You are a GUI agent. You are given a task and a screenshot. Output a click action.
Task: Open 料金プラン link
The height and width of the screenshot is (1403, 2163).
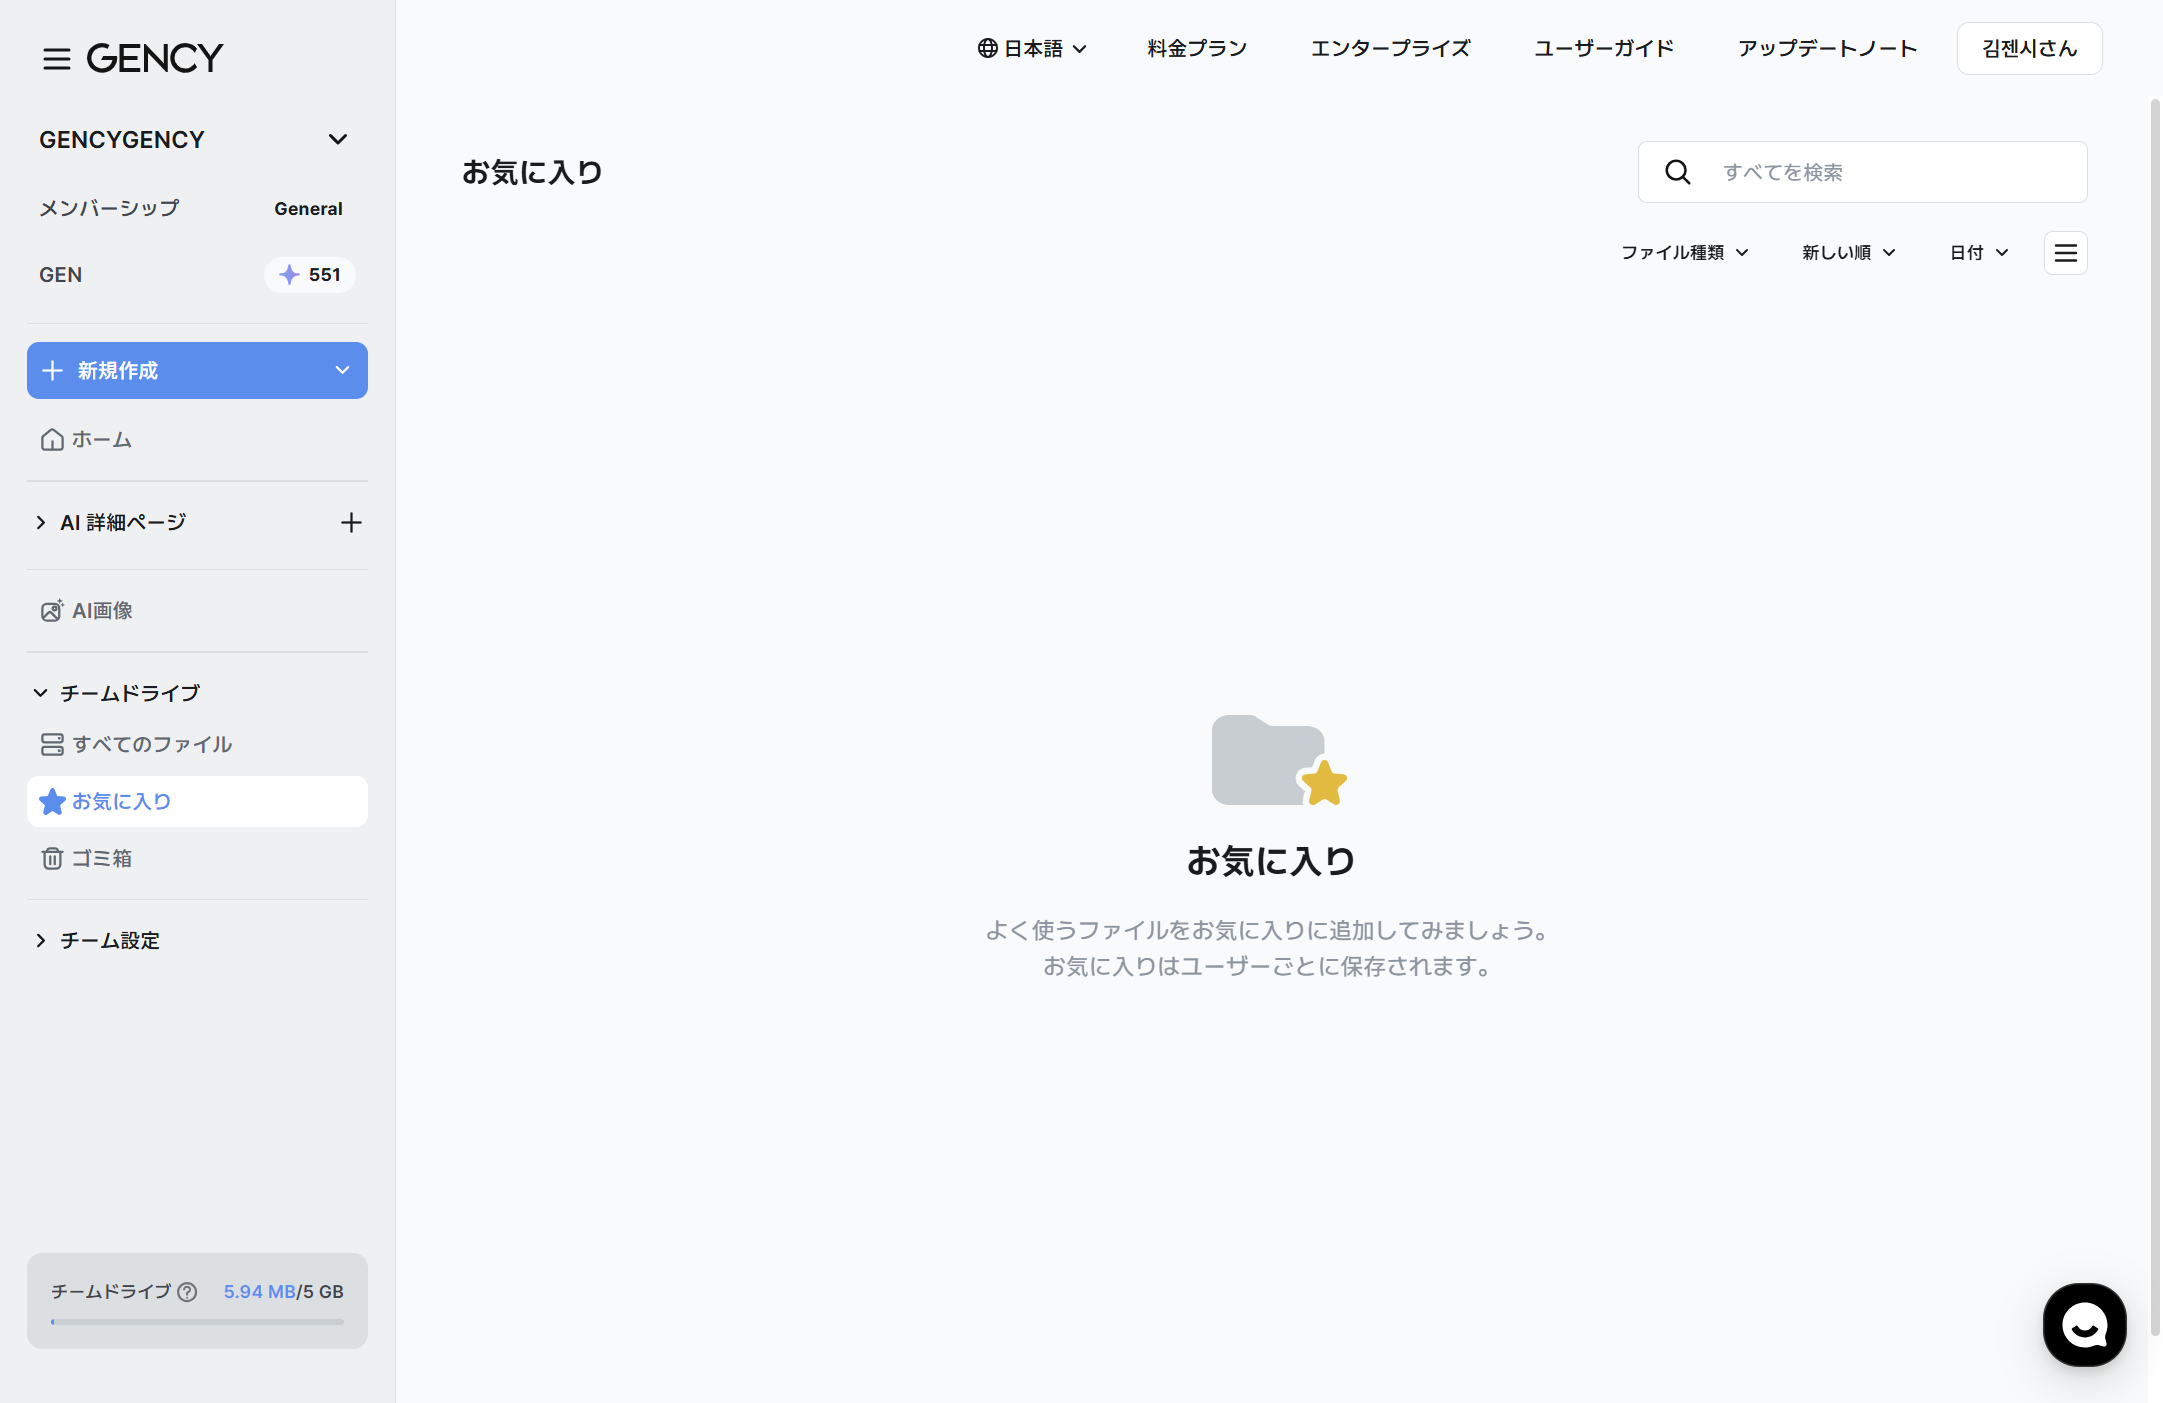(1197, 48)
